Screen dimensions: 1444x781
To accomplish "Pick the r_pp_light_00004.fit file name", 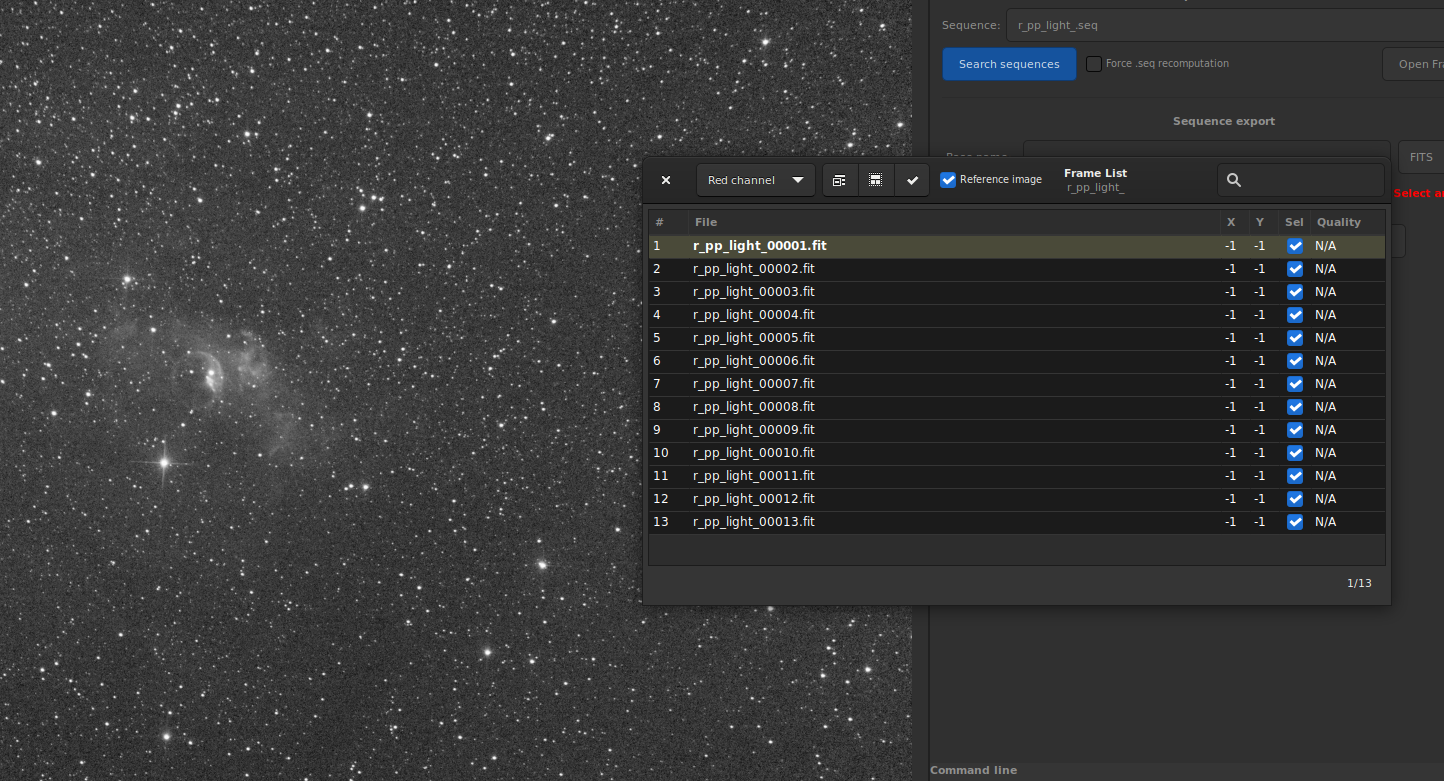I will click(754, 315).
